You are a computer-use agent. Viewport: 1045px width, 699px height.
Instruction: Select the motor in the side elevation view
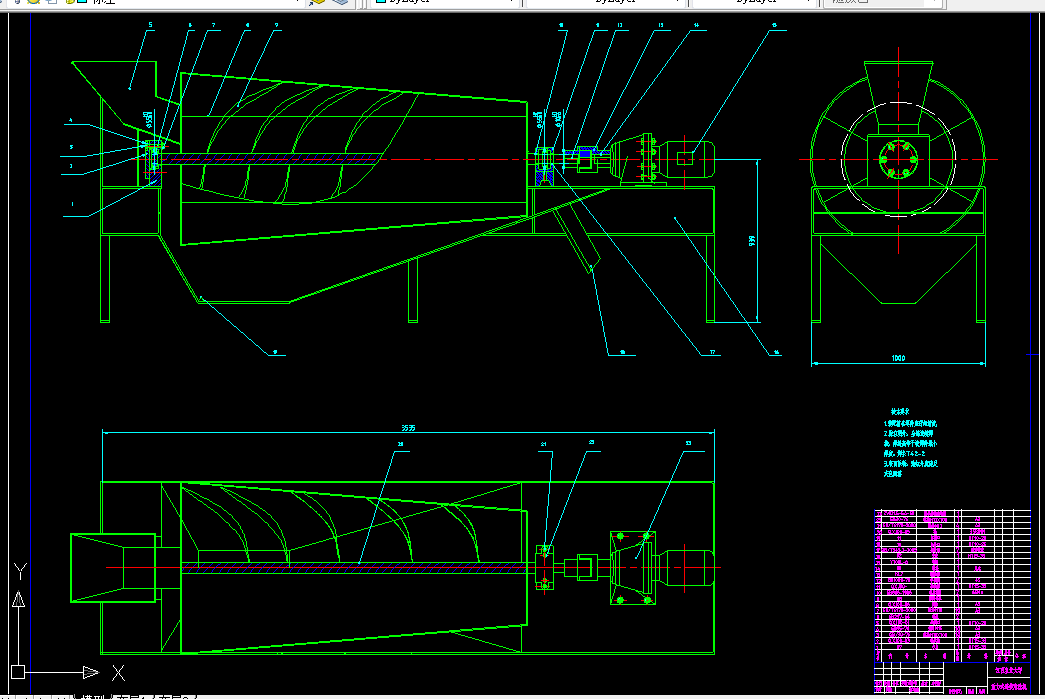click(688, 159)
